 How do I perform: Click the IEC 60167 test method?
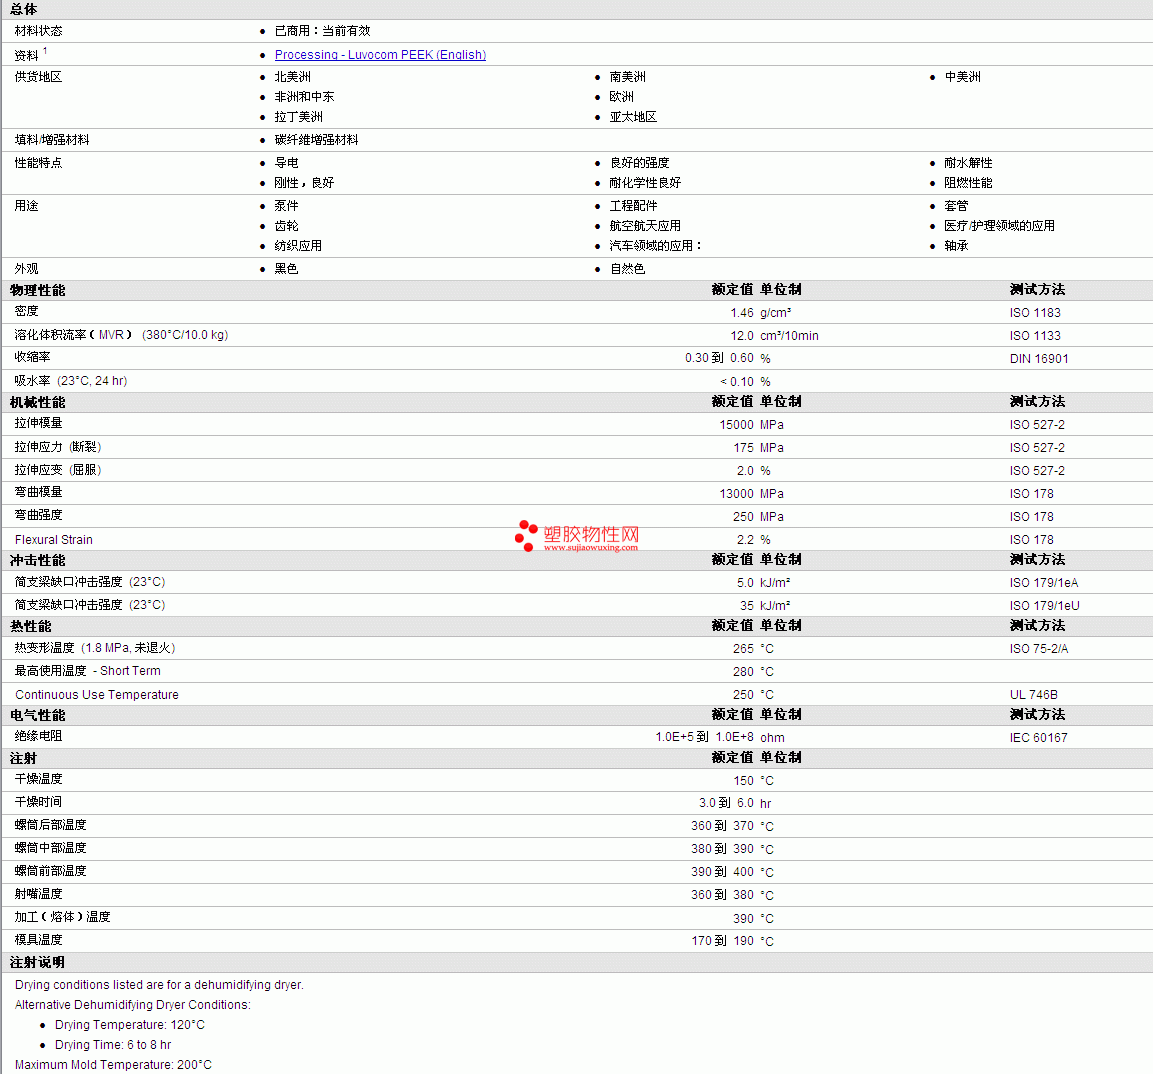point(1038,737)
